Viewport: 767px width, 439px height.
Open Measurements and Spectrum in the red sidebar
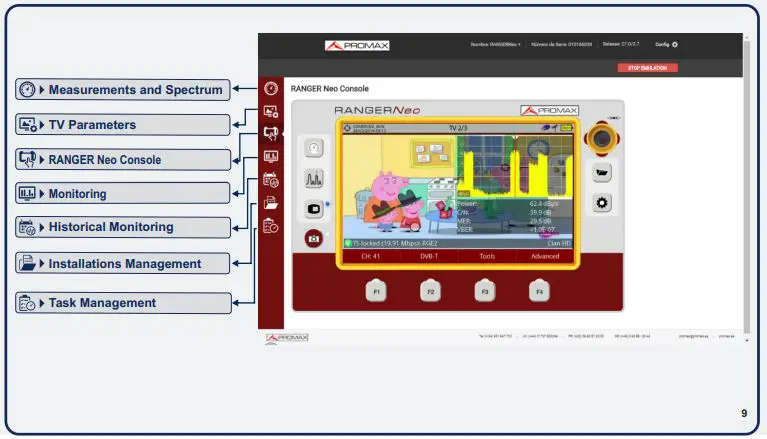271,88
